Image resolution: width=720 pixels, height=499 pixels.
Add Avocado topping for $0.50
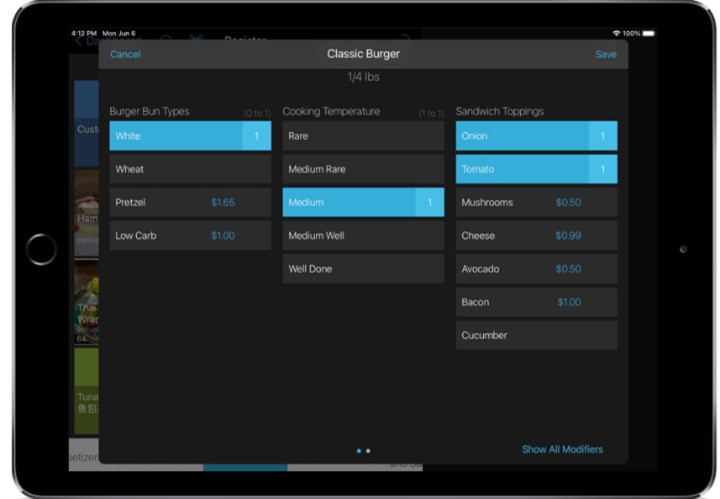click(x=536, y=269)
